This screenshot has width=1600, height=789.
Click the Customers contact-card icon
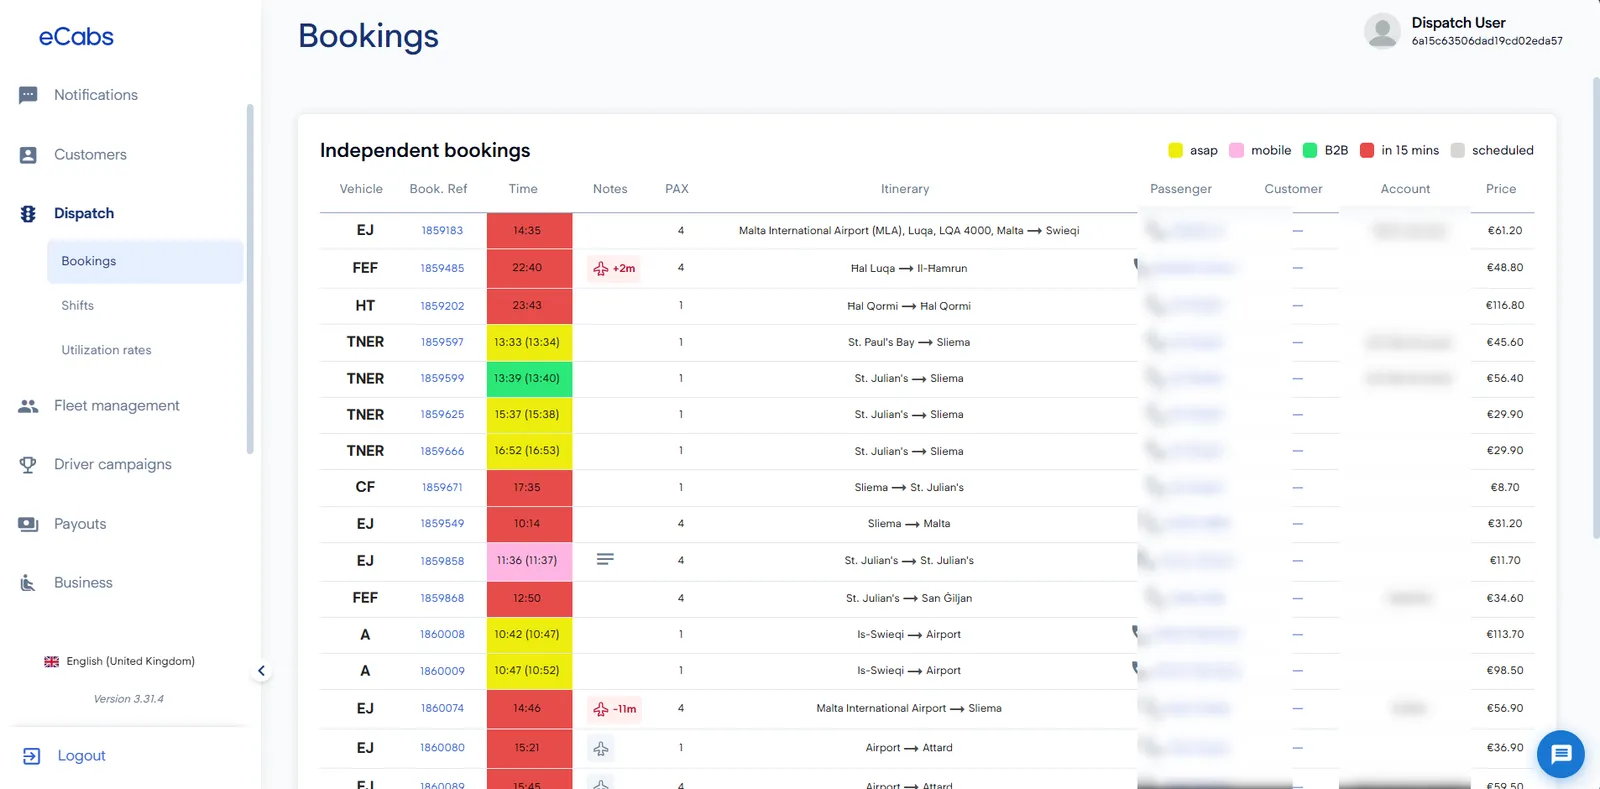point(28,155)
